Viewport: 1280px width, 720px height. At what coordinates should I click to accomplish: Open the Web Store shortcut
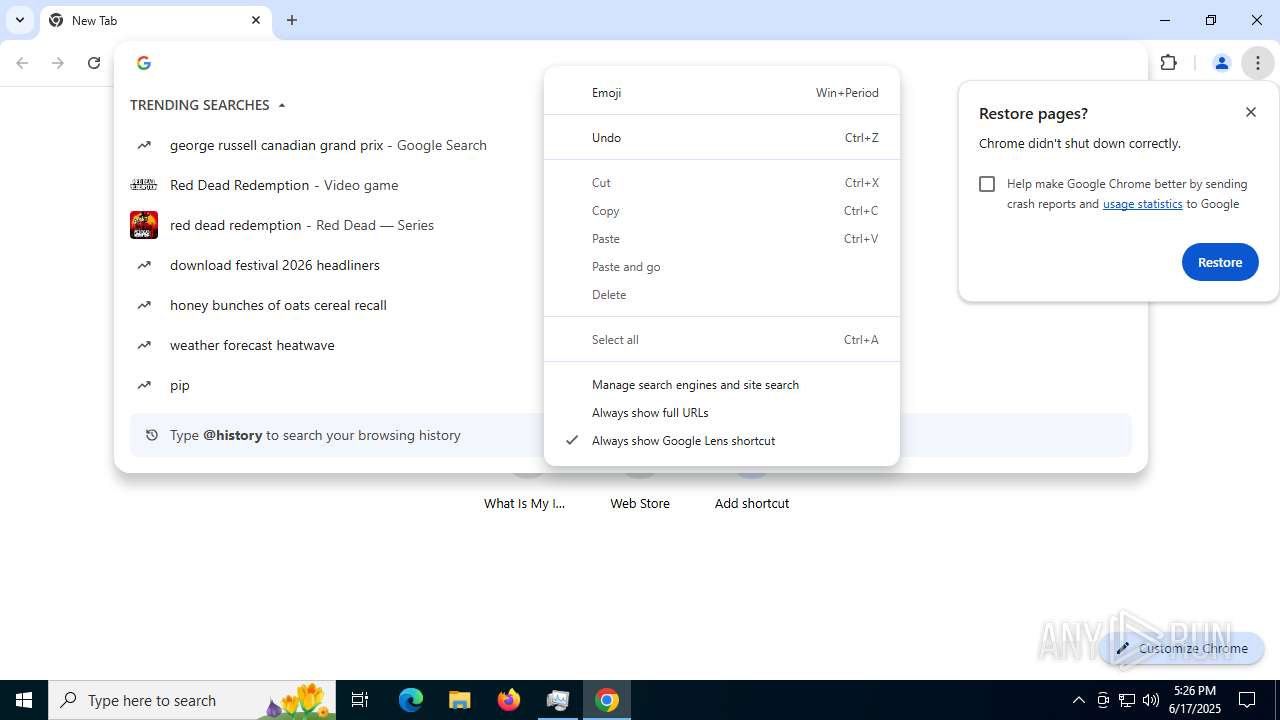(x=640, y=503)
